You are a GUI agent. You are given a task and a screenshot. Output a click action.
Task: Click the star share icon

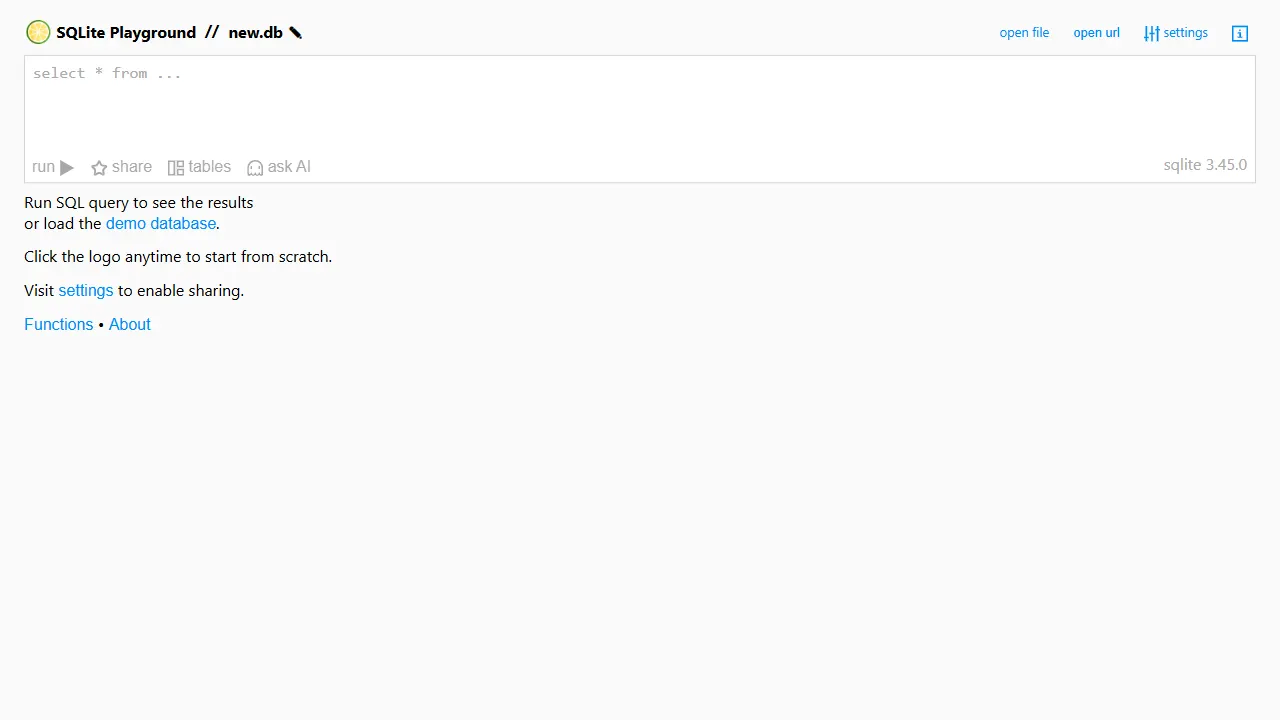tap(99, 168)
